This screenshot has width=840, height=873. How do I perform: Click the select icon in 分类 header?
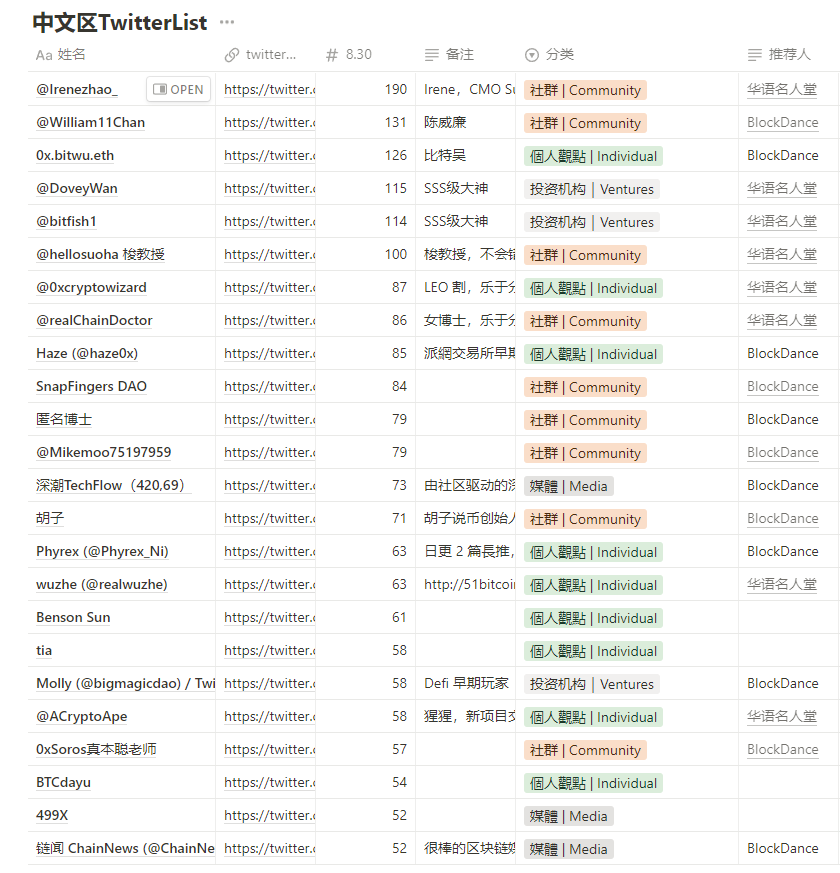point(532,55)
